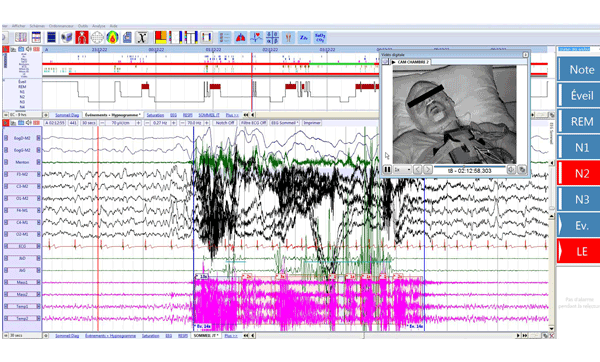Select the SaO2 CO2 toolbar icon
This screenshot has width=600, height=362.
(320, 38)
